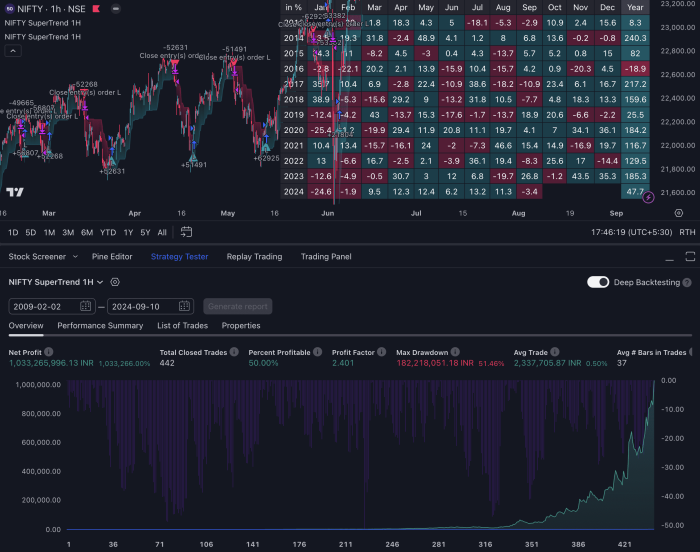The image size is (700, 552).
Task: Toggle the Deep Backtesting switch
Action: pyautogui.click(x=598, y=282)
